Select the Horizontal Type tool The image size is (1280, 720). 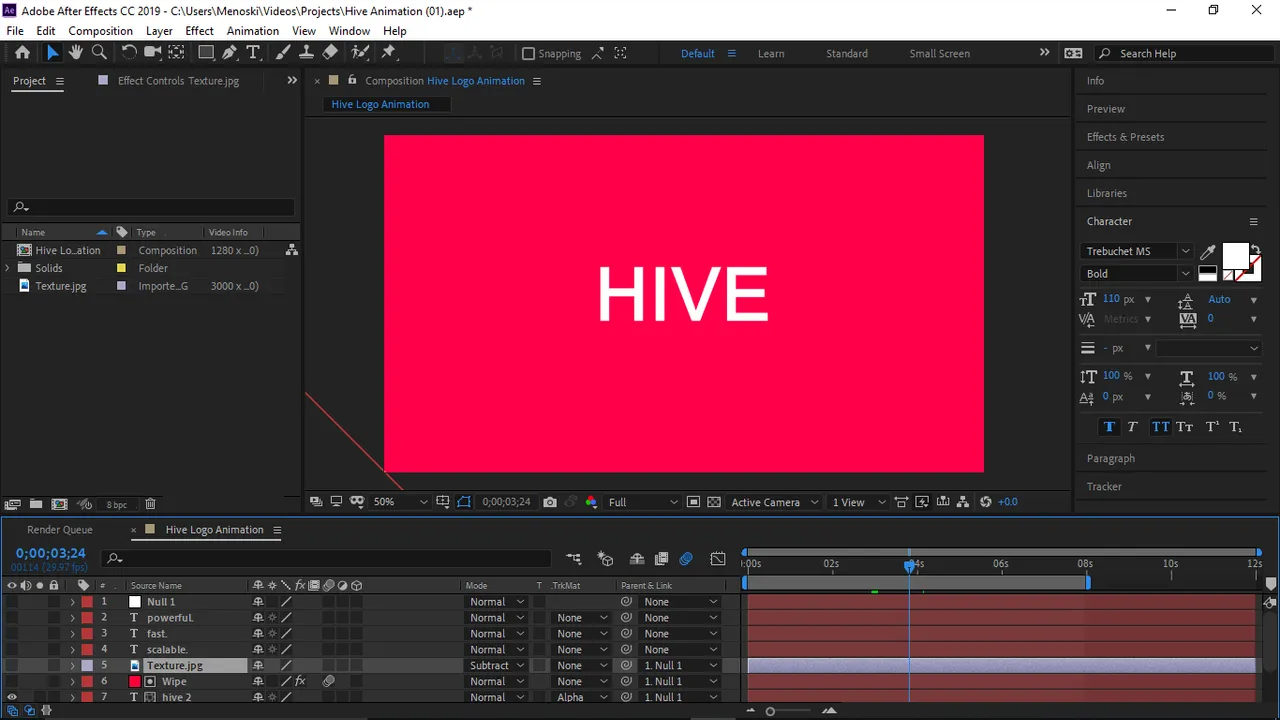pyautogui.click(x=253, y=53)
